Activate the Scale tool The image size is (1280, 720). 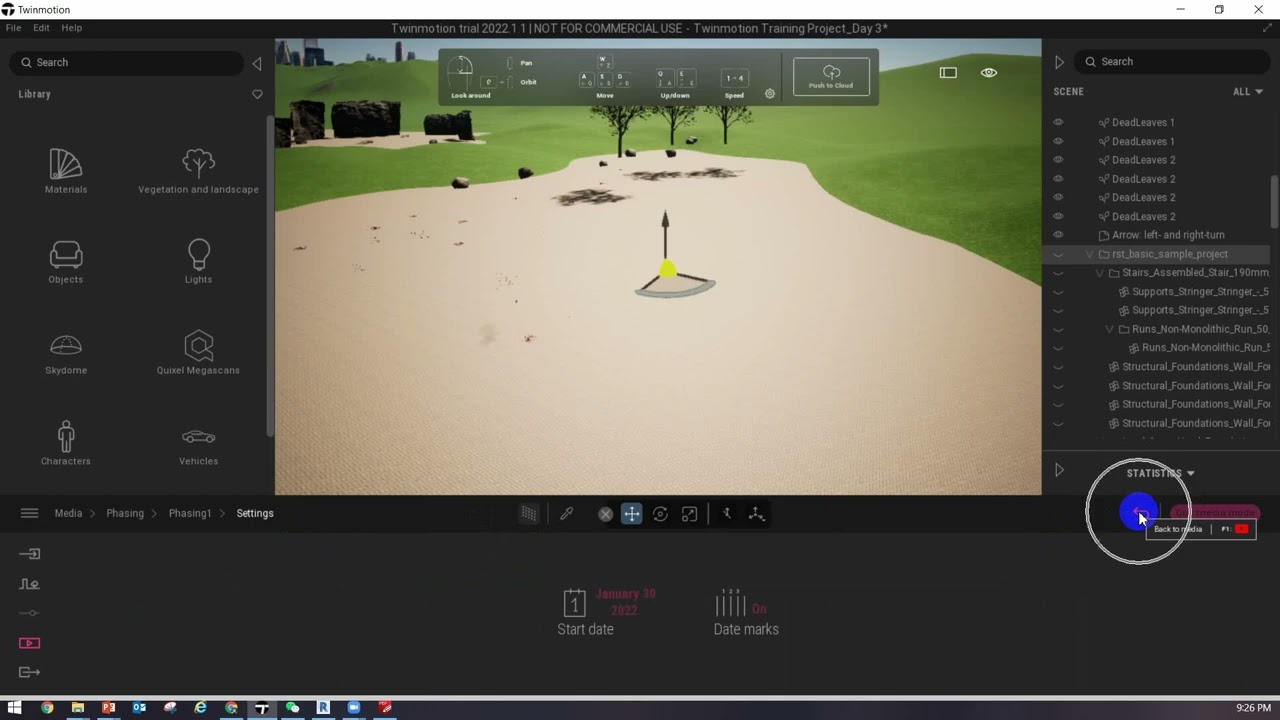(689, 513)
